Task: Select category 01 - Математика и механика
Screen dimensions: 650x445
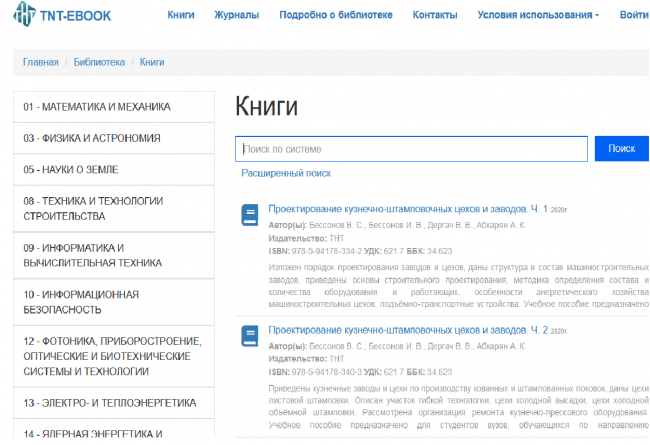Action: [x=97, y=107]
